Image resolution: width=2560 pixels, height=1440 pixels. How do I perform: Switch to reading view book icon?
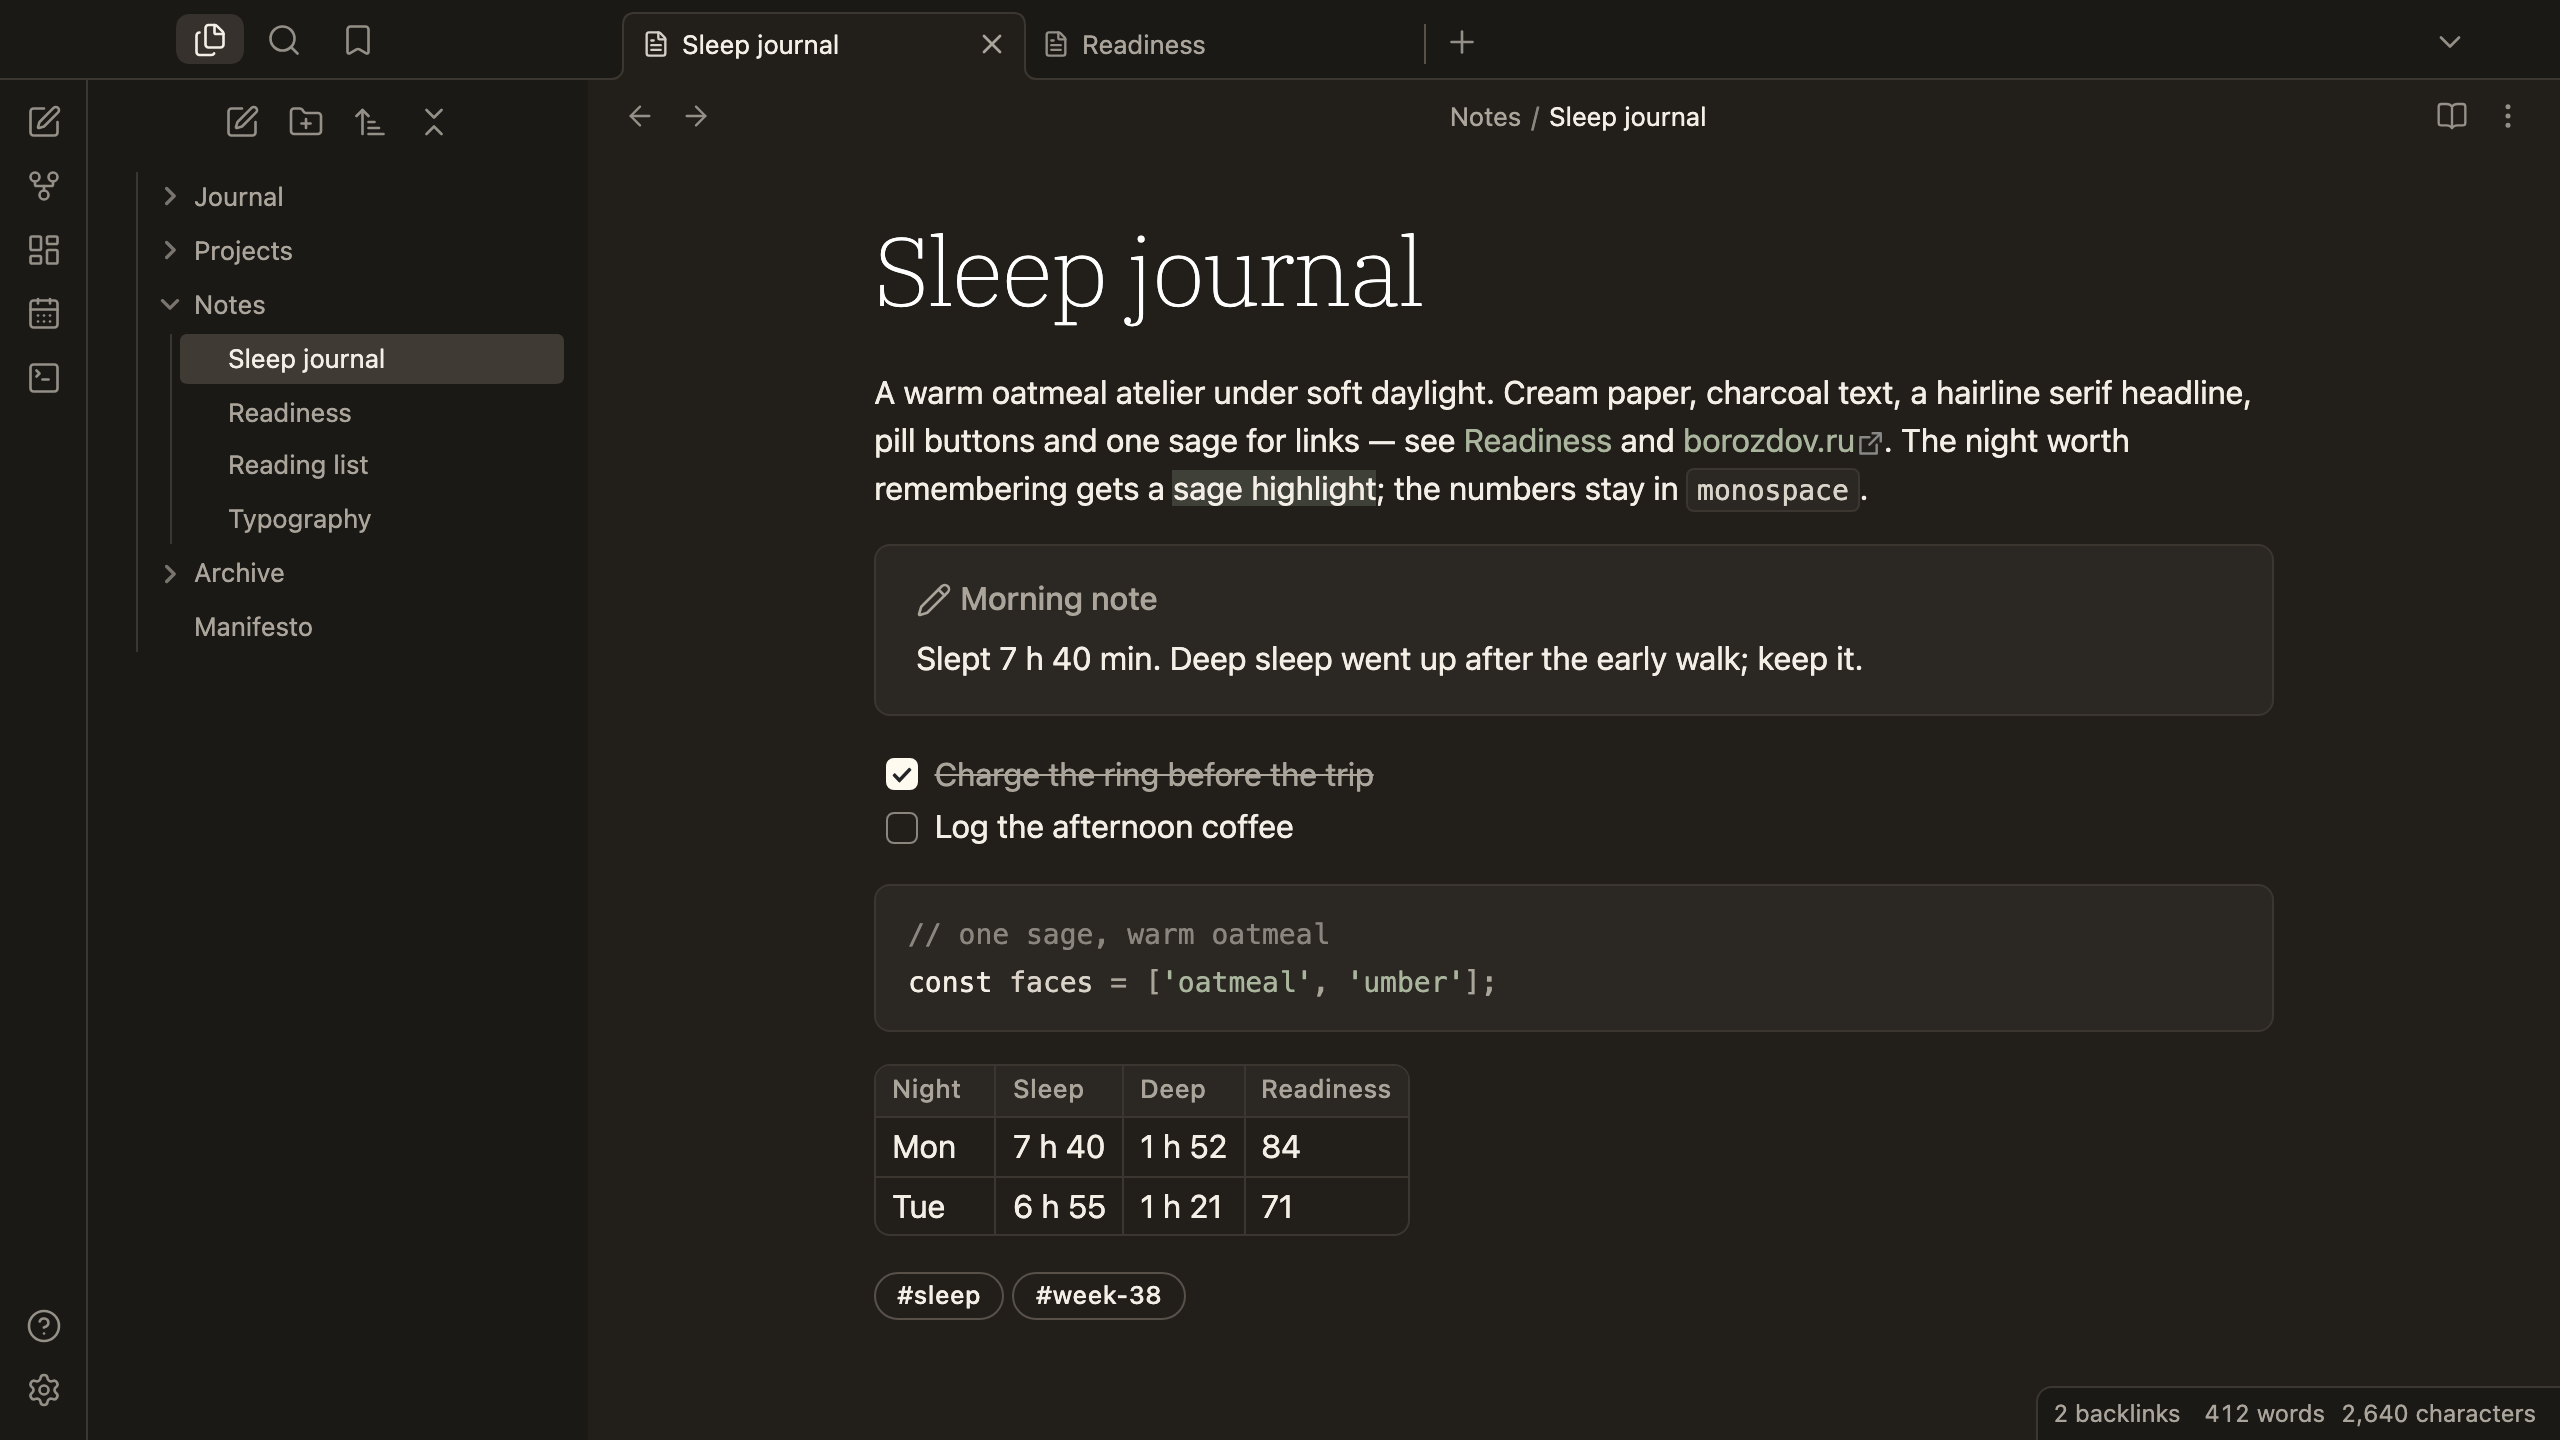pyautogui.click(x=2451, y=116)
